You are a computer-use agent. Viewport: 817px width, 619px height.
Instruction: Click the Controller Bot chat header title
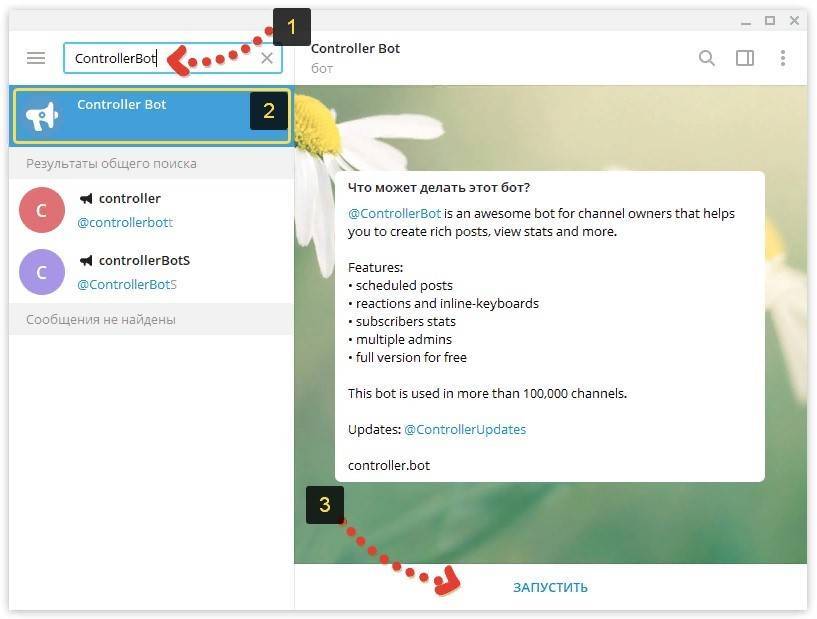point(355,48)
